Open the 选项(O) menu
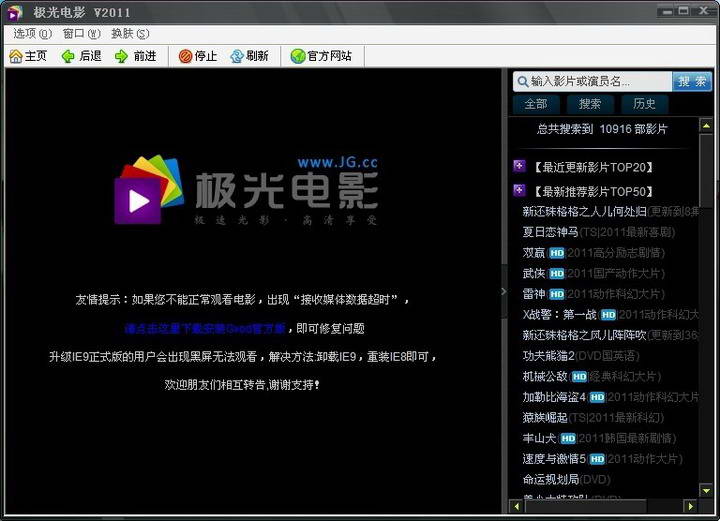The image size is (720, 521). pos(32,34)
